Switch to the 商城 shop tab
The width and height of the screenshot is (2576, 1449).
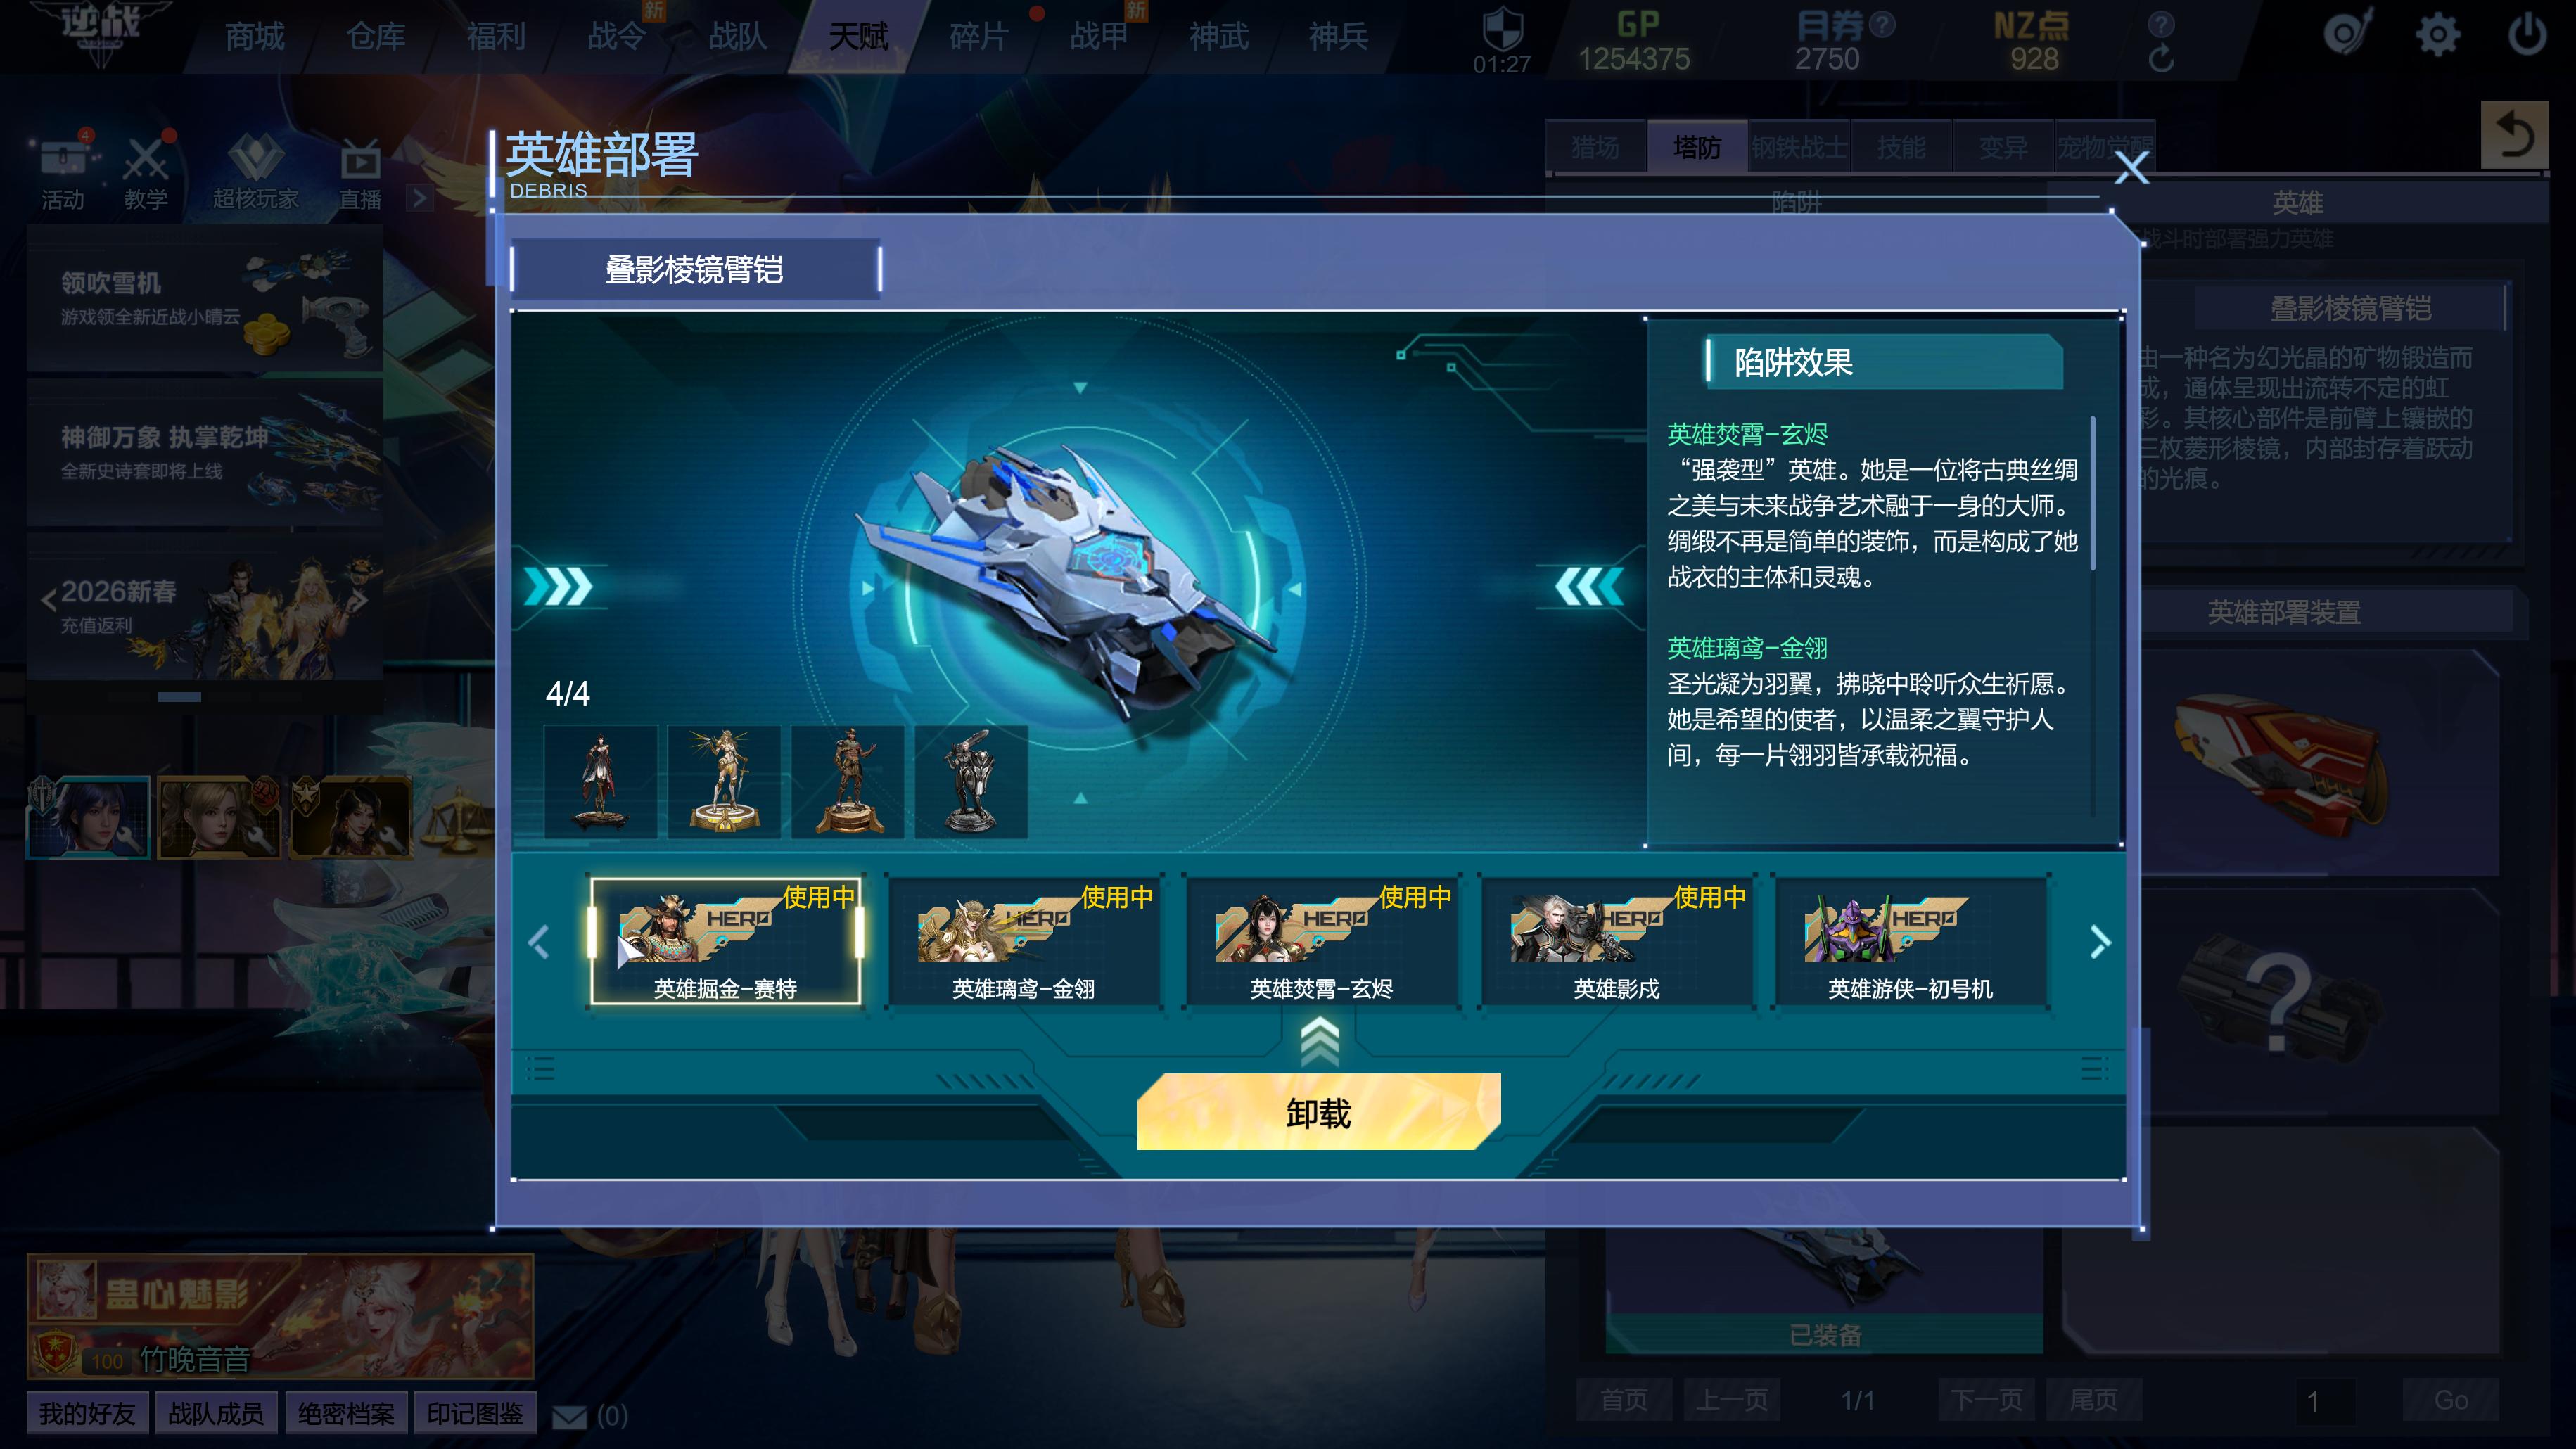click(x=255, y=37)
